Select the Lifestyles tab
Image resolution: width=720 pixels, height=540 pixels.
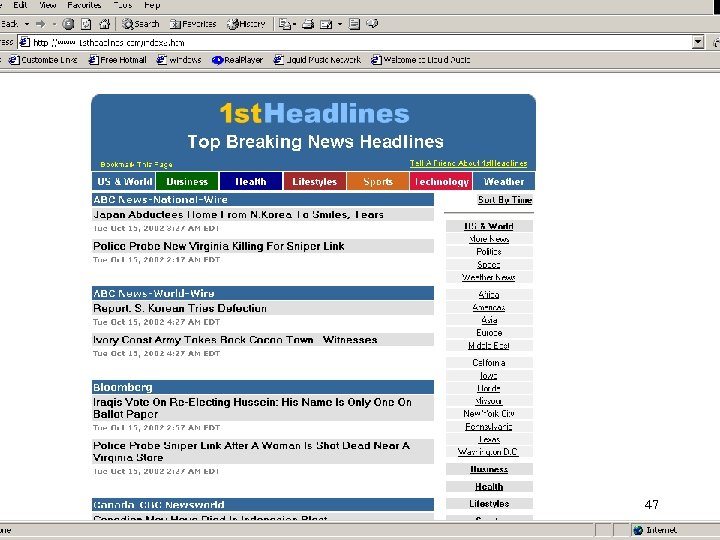tap(315, 181)
